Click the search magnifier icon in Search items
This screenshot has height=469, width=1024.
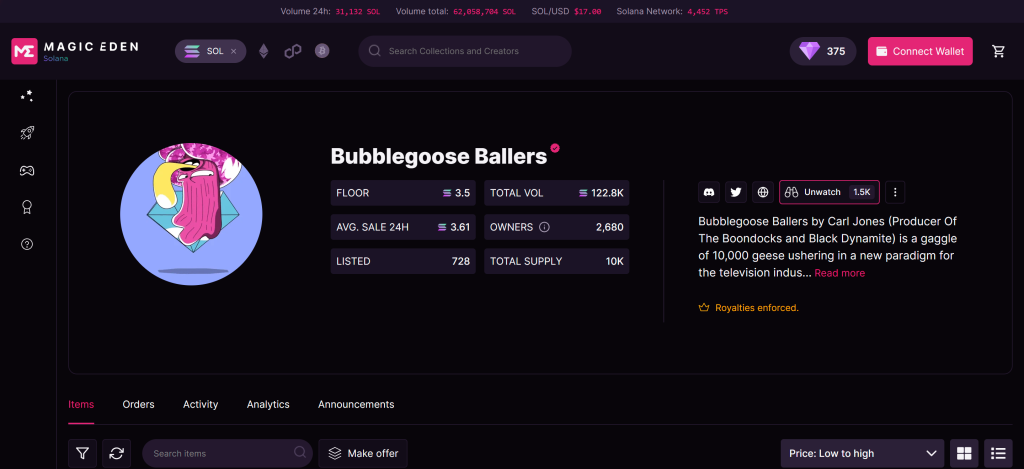pos(300,452)
